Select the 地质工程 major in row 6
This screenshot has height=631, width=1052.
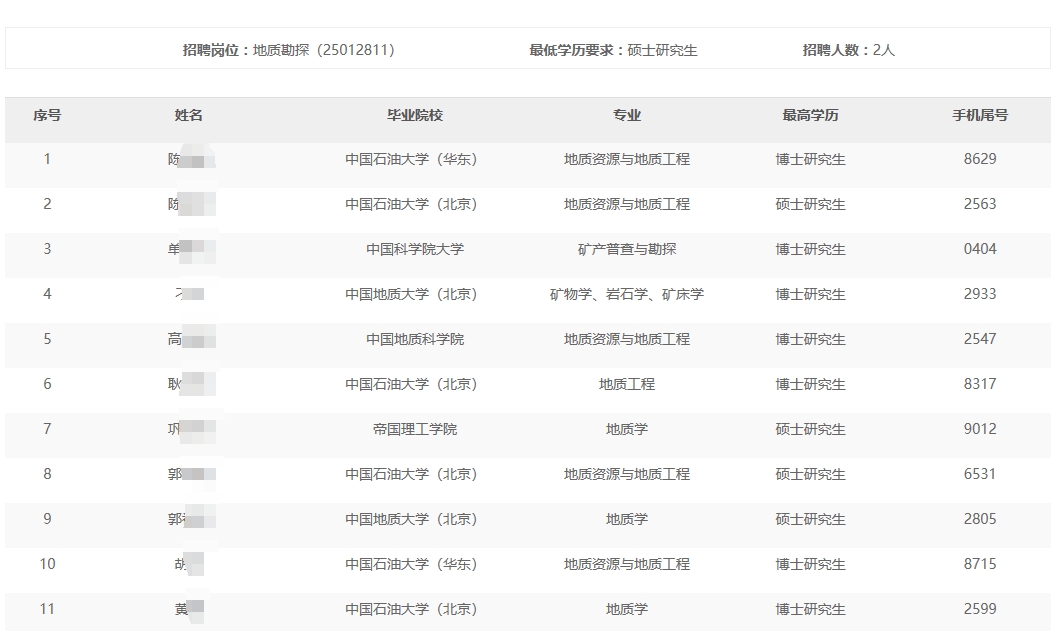click(627, 384)
